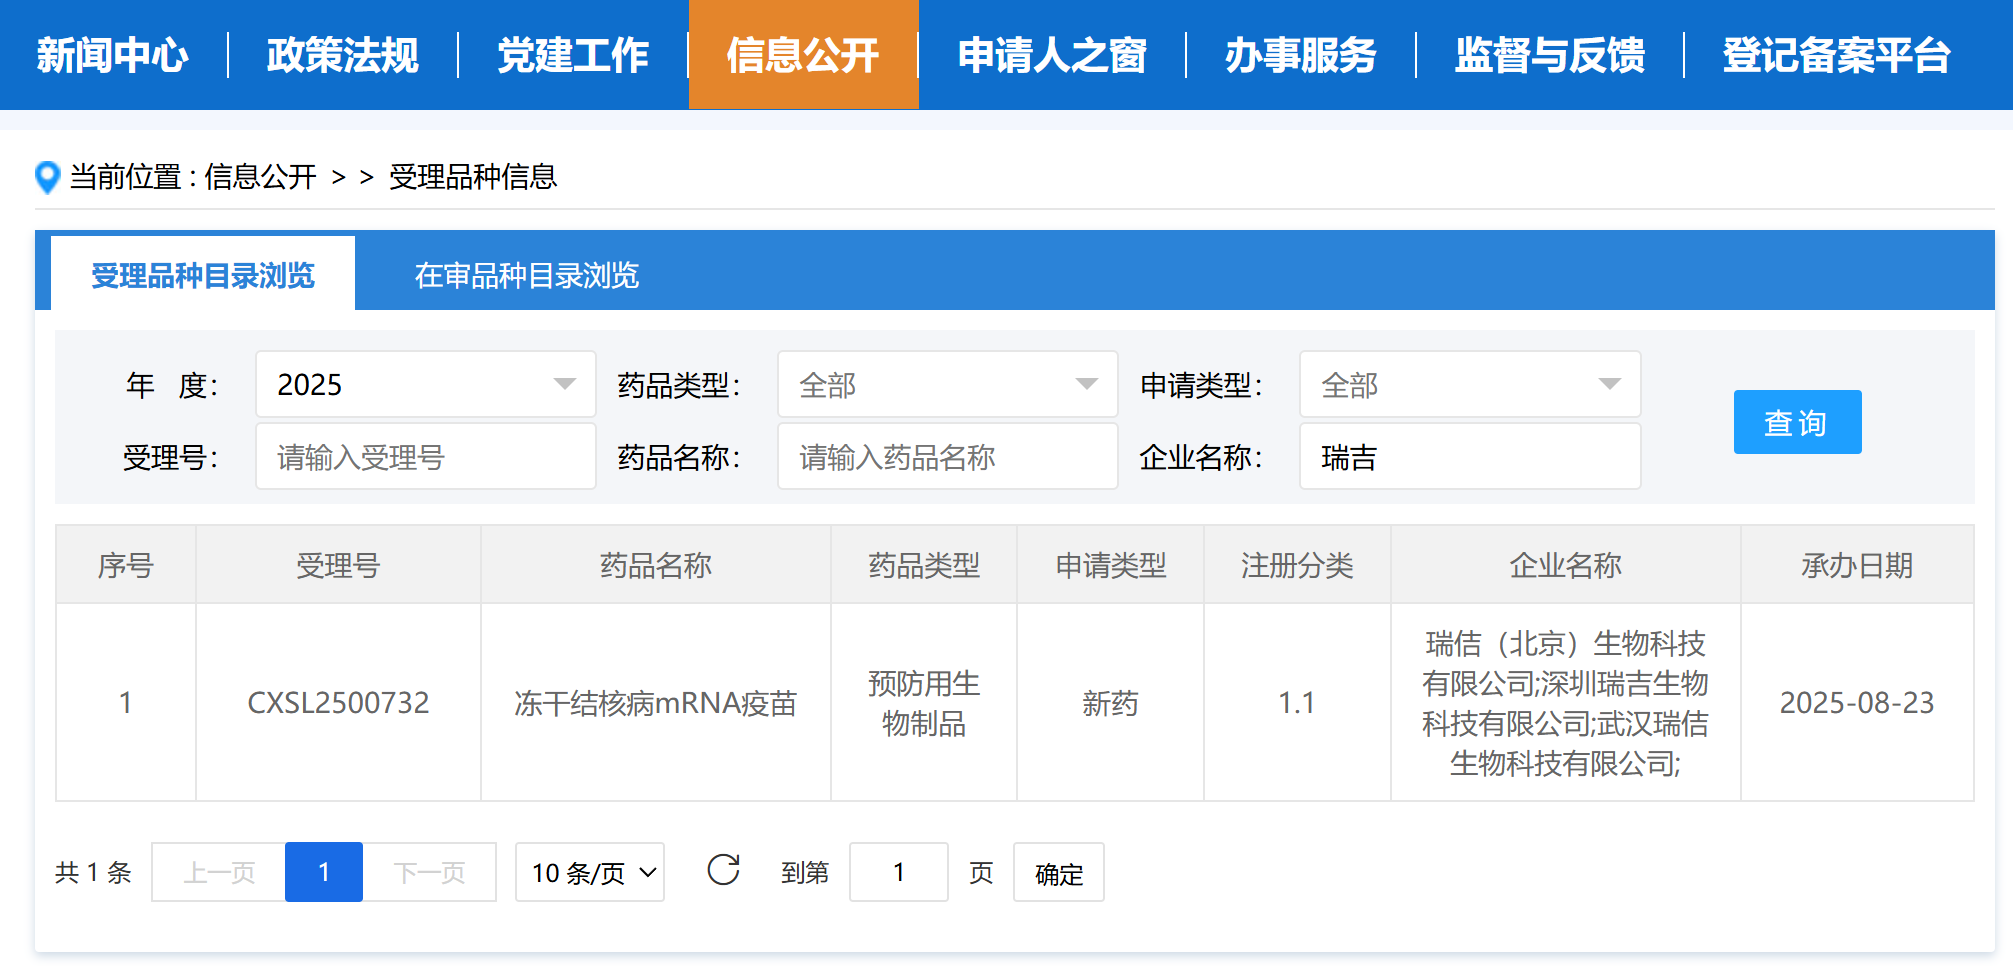
Task: Click the pagination refresh icon
Action: click(x=723, y=870)
